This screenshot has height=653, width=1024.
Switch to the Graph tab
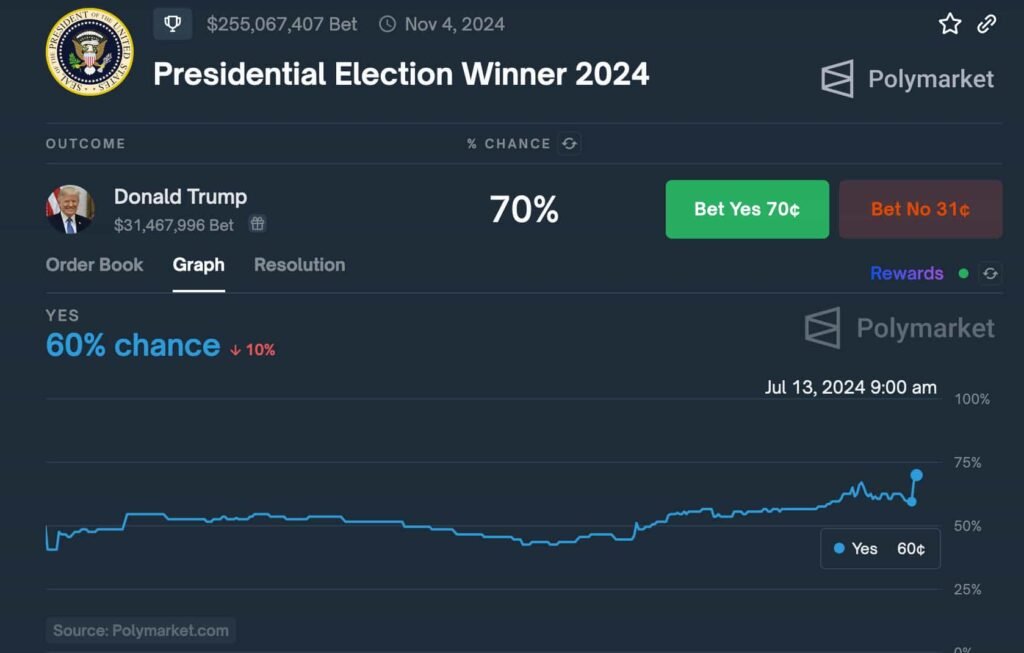[x=198, y=265]
